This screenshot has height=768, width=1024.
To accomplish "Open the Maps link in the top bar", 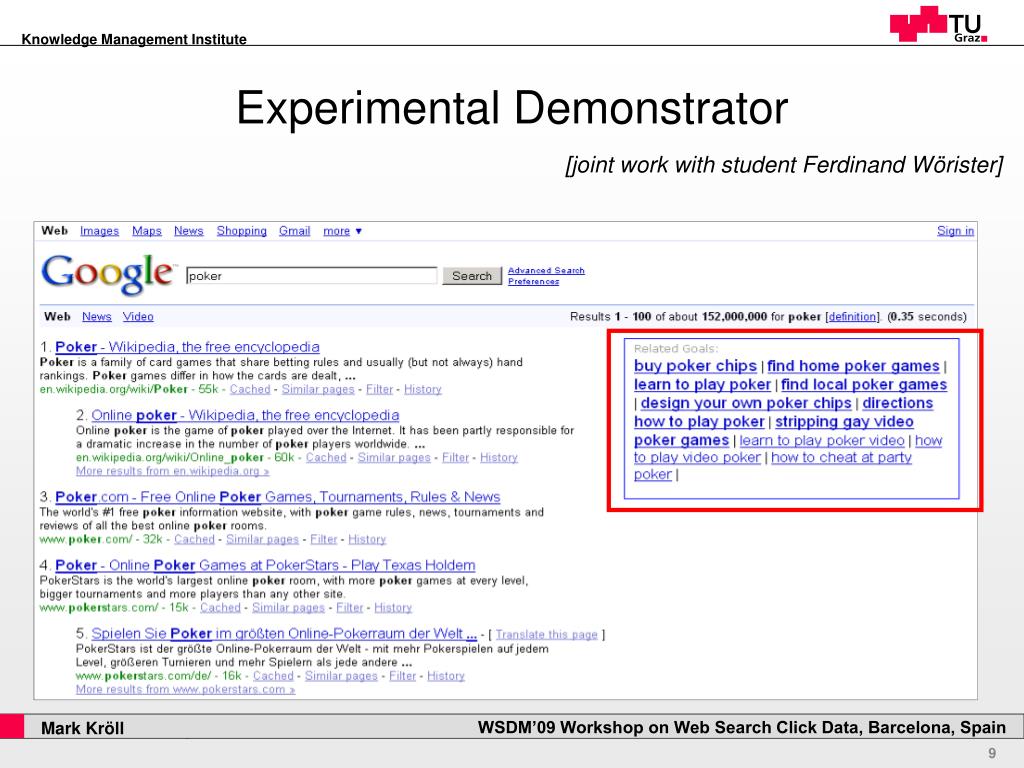I will [x=146, y=231].
